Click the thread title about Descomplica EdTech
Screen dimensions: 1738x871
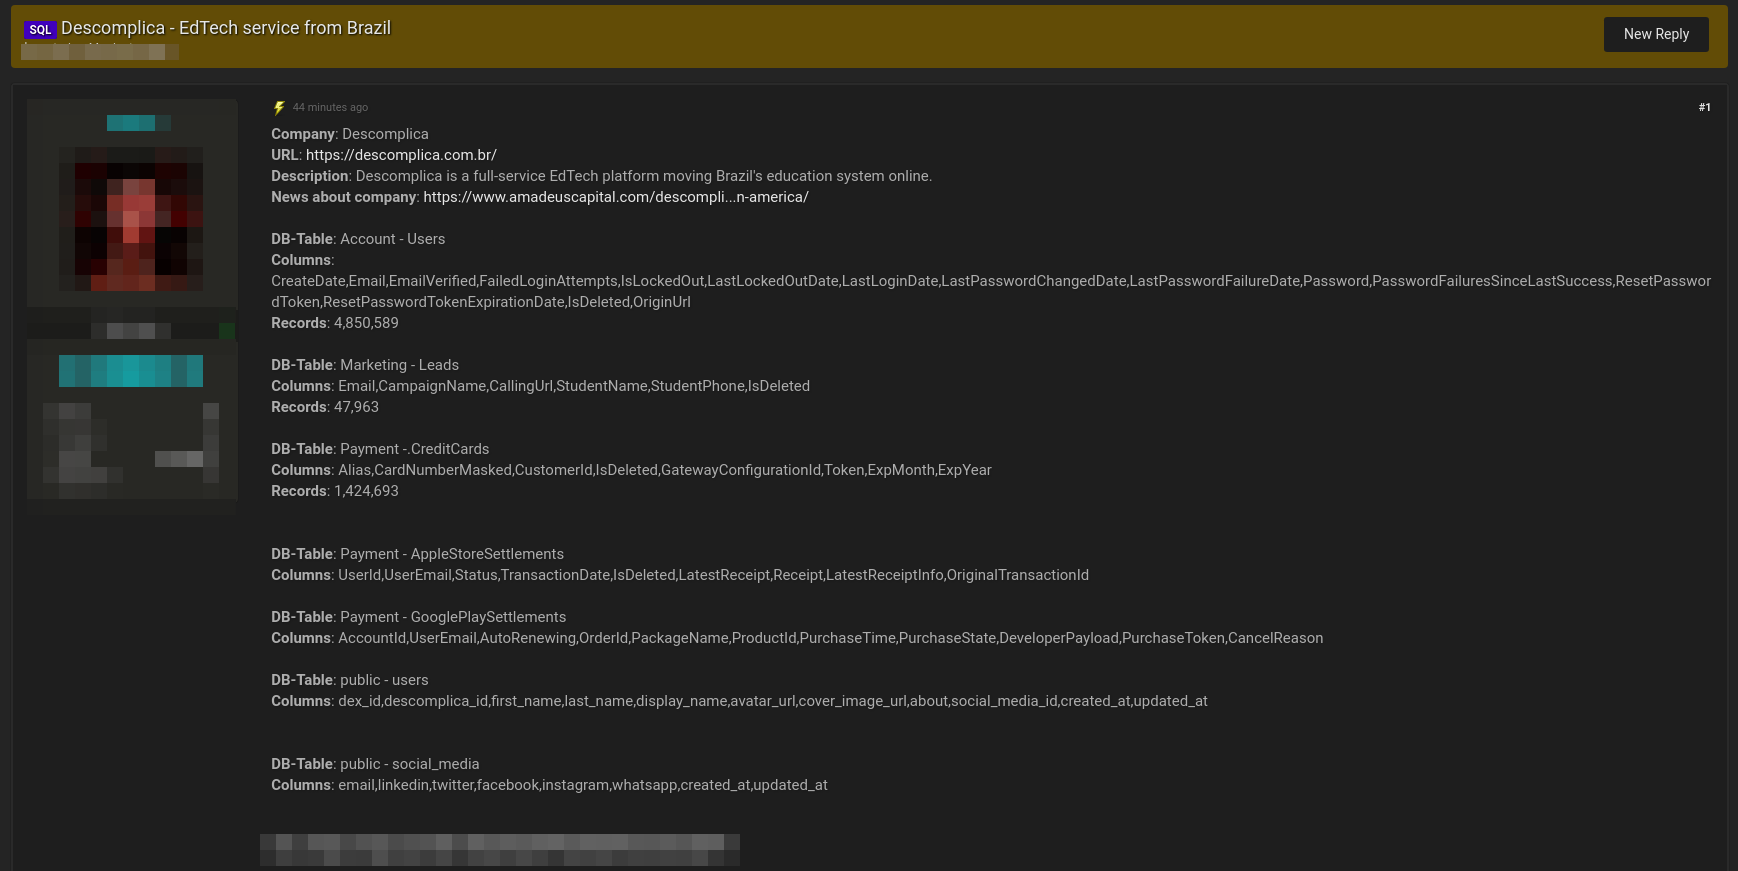point(226,28)
